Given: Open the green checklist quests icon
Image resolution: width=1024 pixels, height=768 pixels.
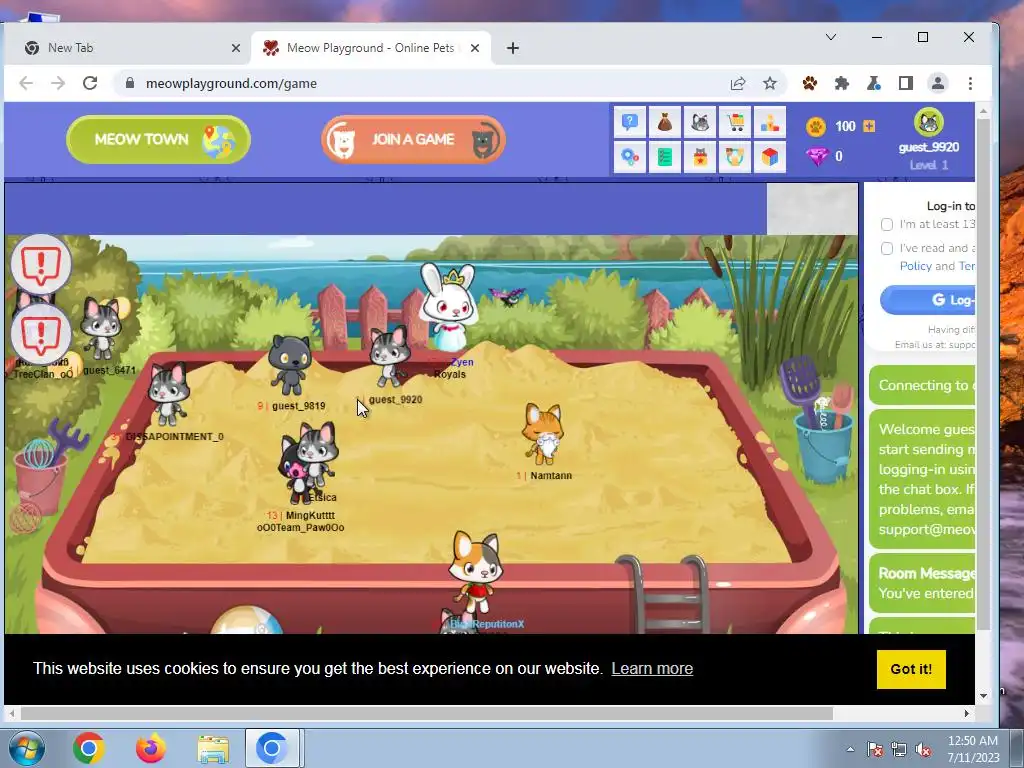Looking at the screenshot, I should tap(665, 157).
